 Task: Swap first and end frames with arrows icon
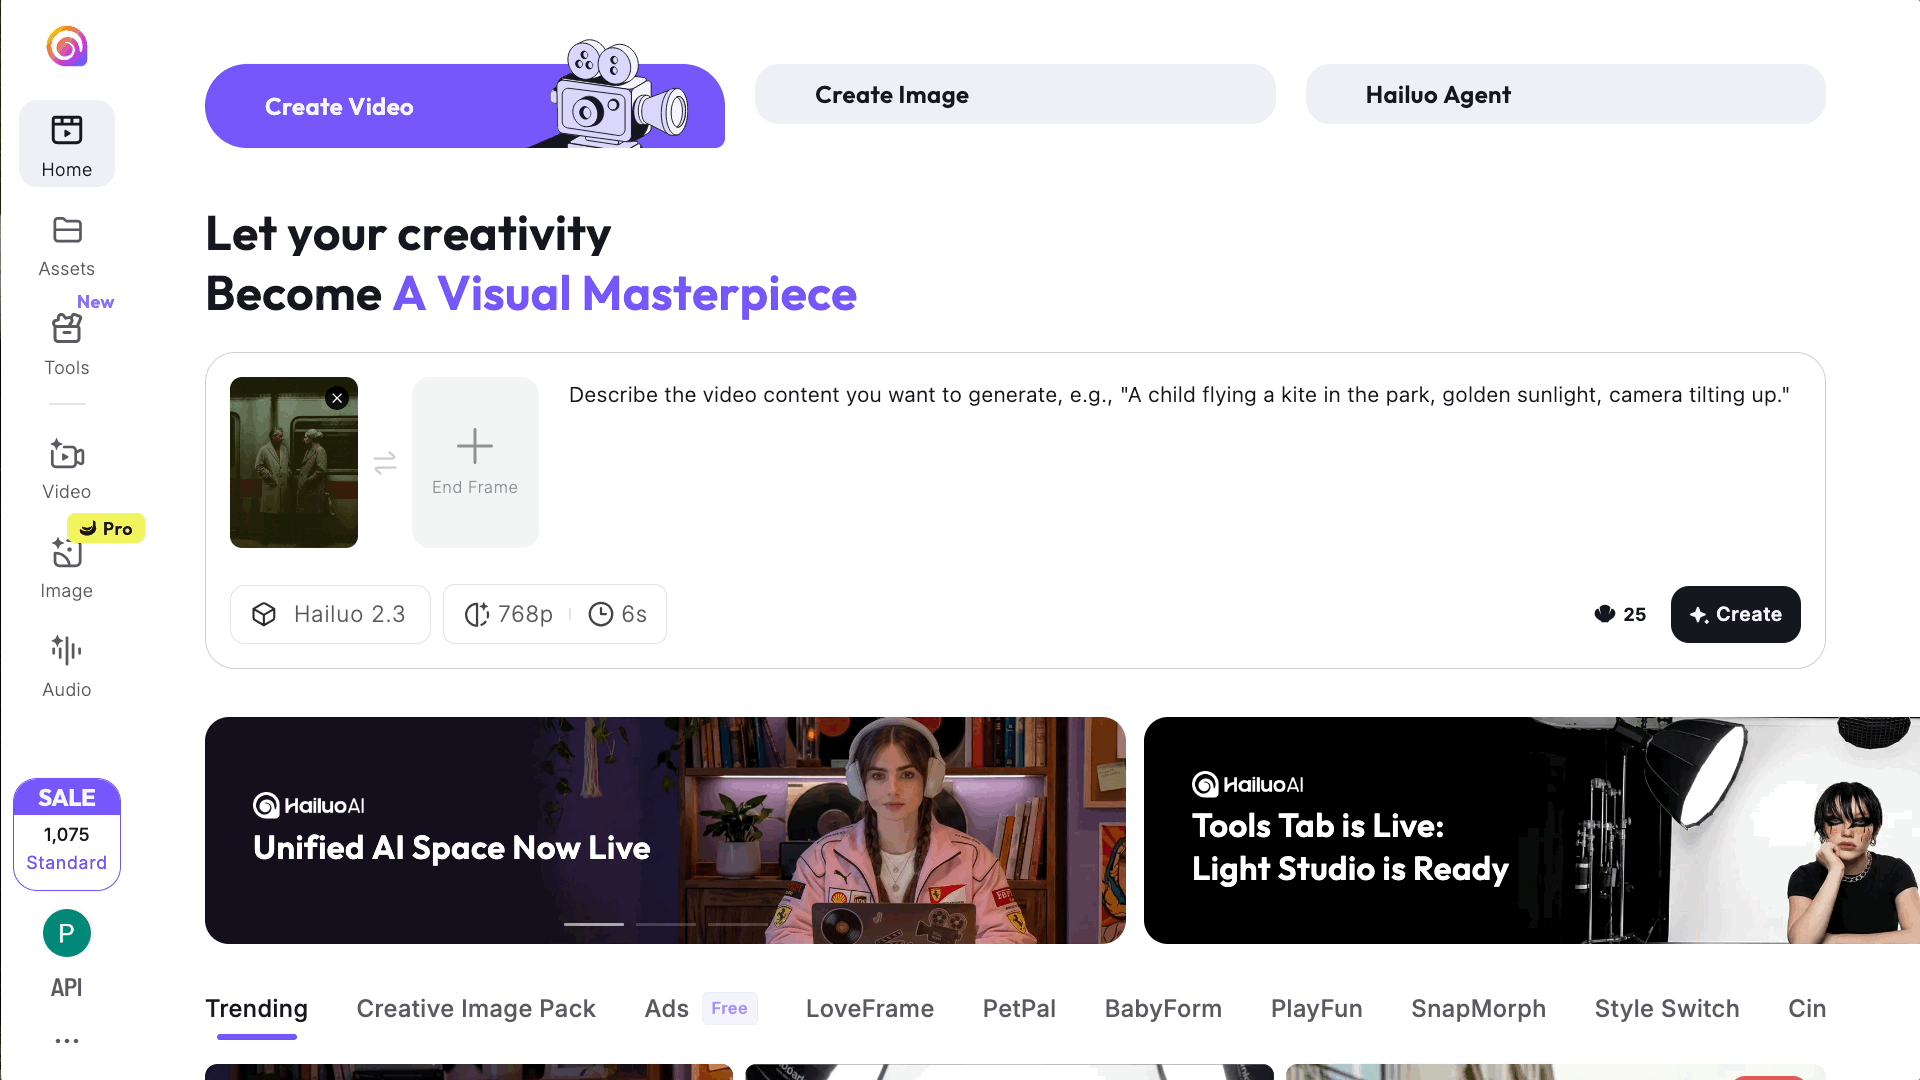pos(385,462)
